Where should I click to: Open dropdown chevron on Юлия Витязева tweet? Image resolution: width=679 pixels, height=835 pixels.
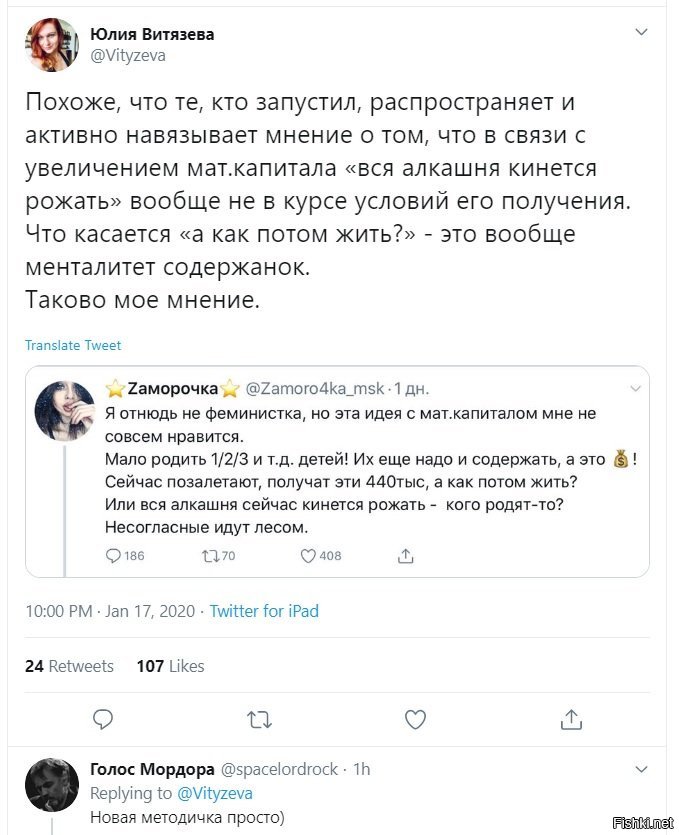(x=641, y=32)
